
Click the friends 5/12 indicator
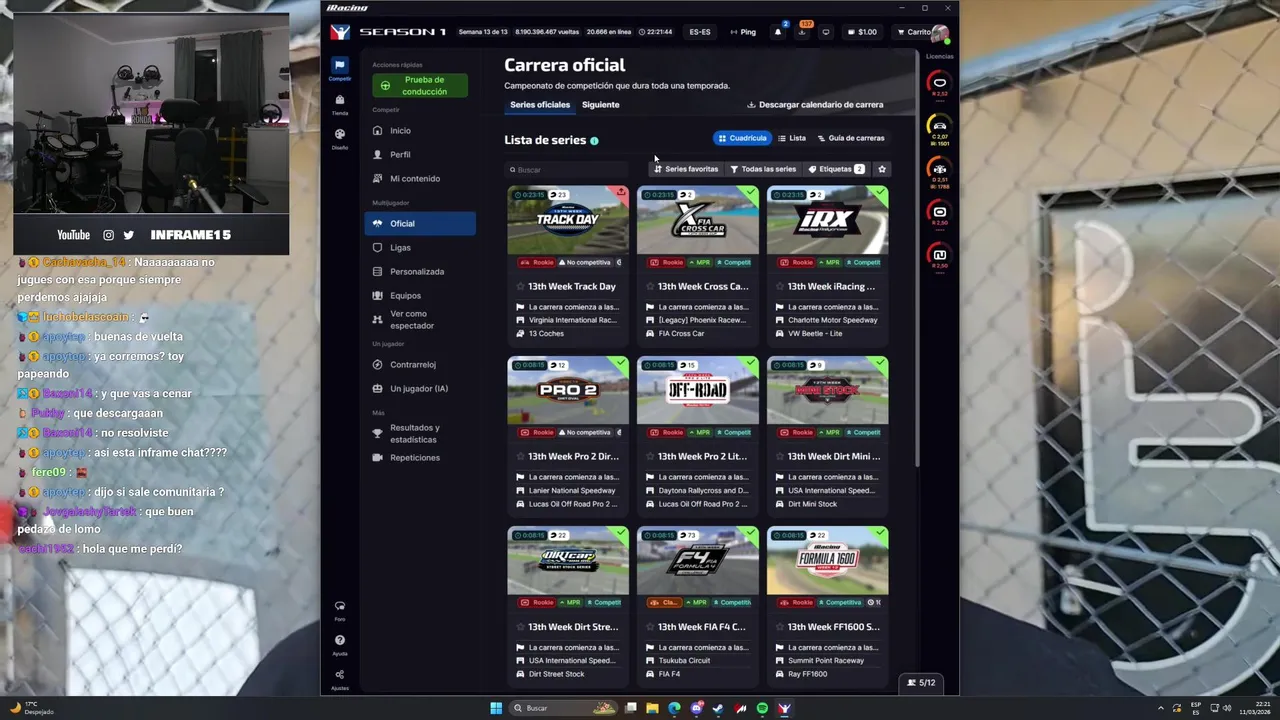point(921,683)
